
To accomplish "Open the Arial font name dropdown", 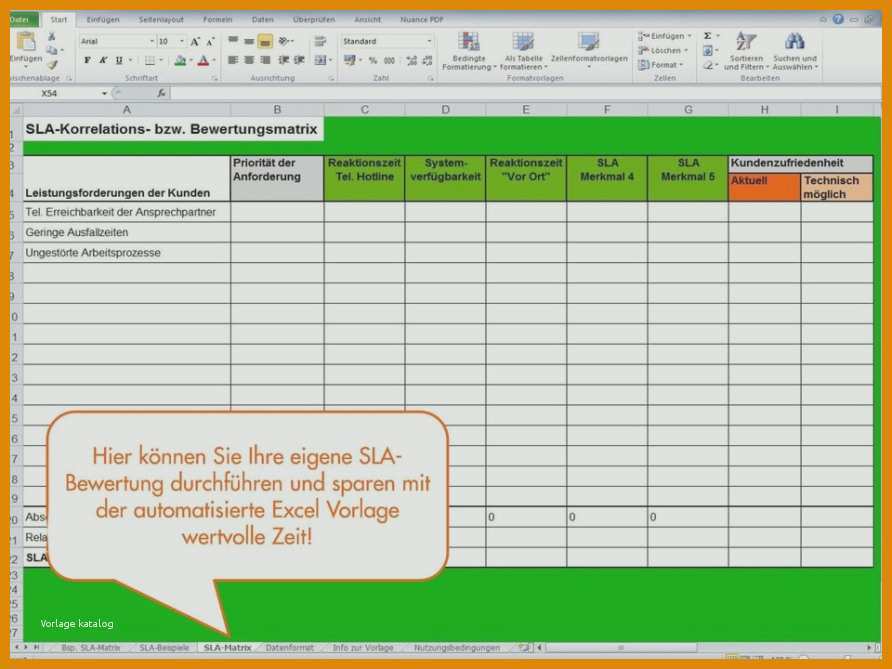I will coord(152,42).
